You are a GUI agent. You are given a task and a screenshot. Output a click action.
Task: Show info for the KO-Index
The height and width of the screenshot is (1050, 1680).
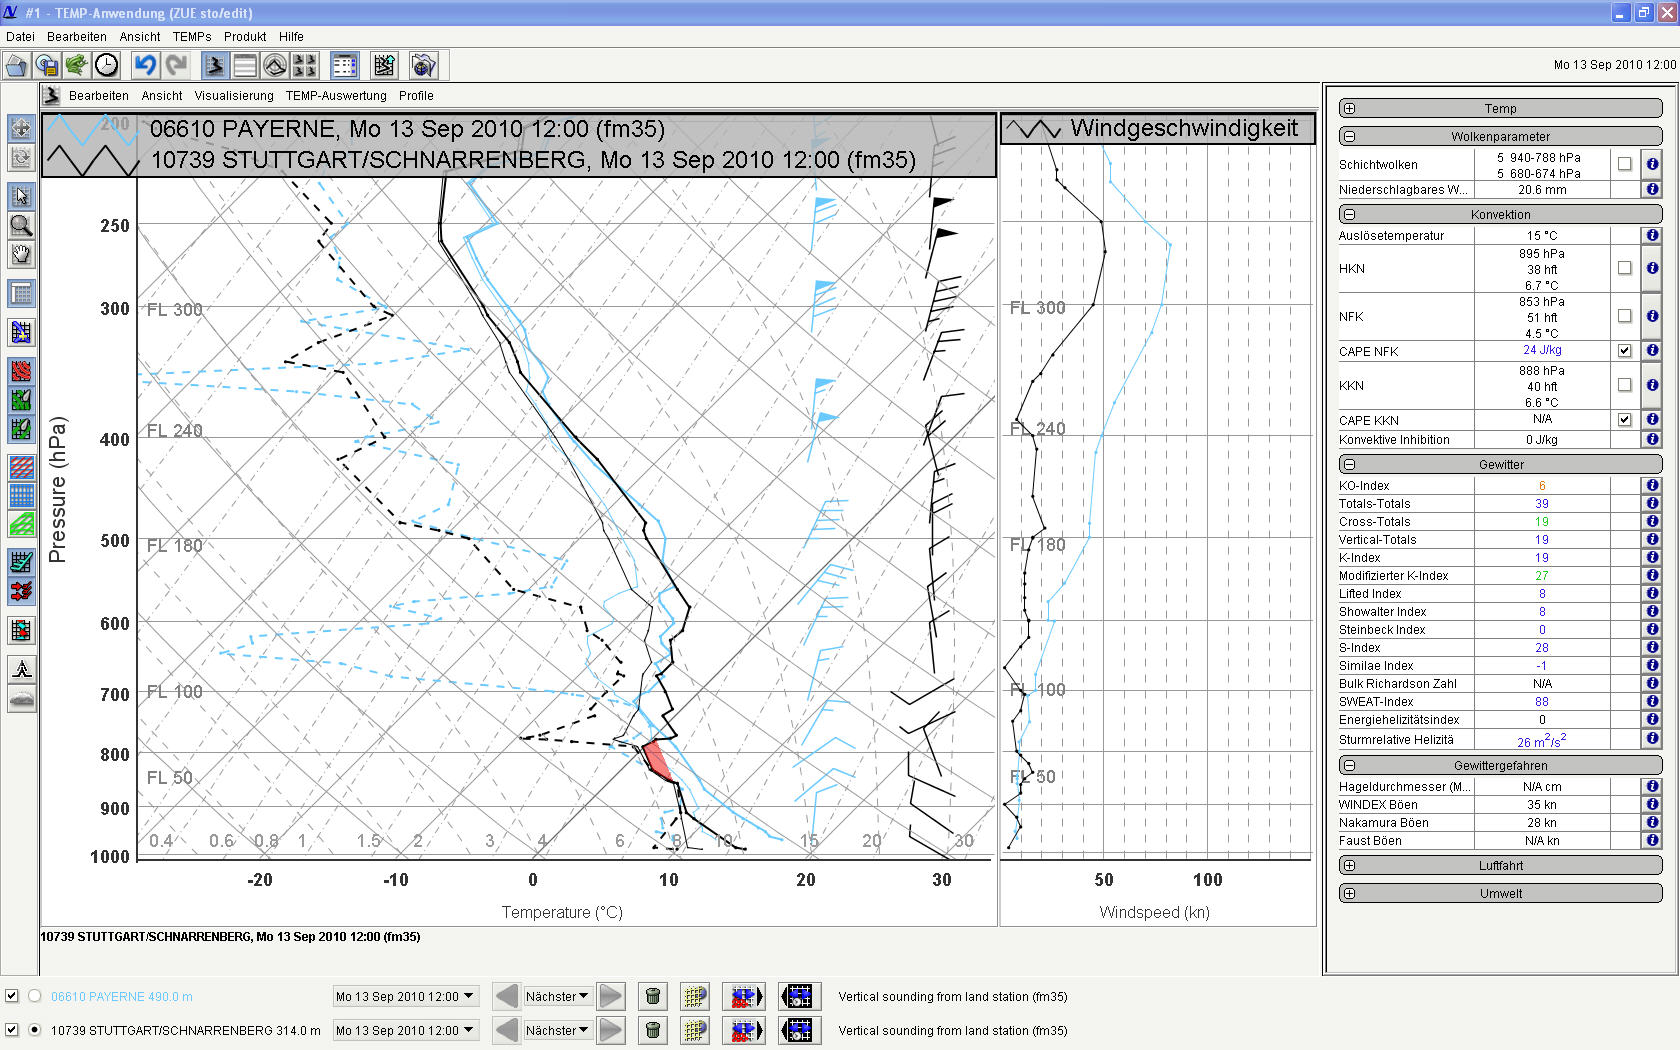pyautogui.click(x=1652, y=485)
